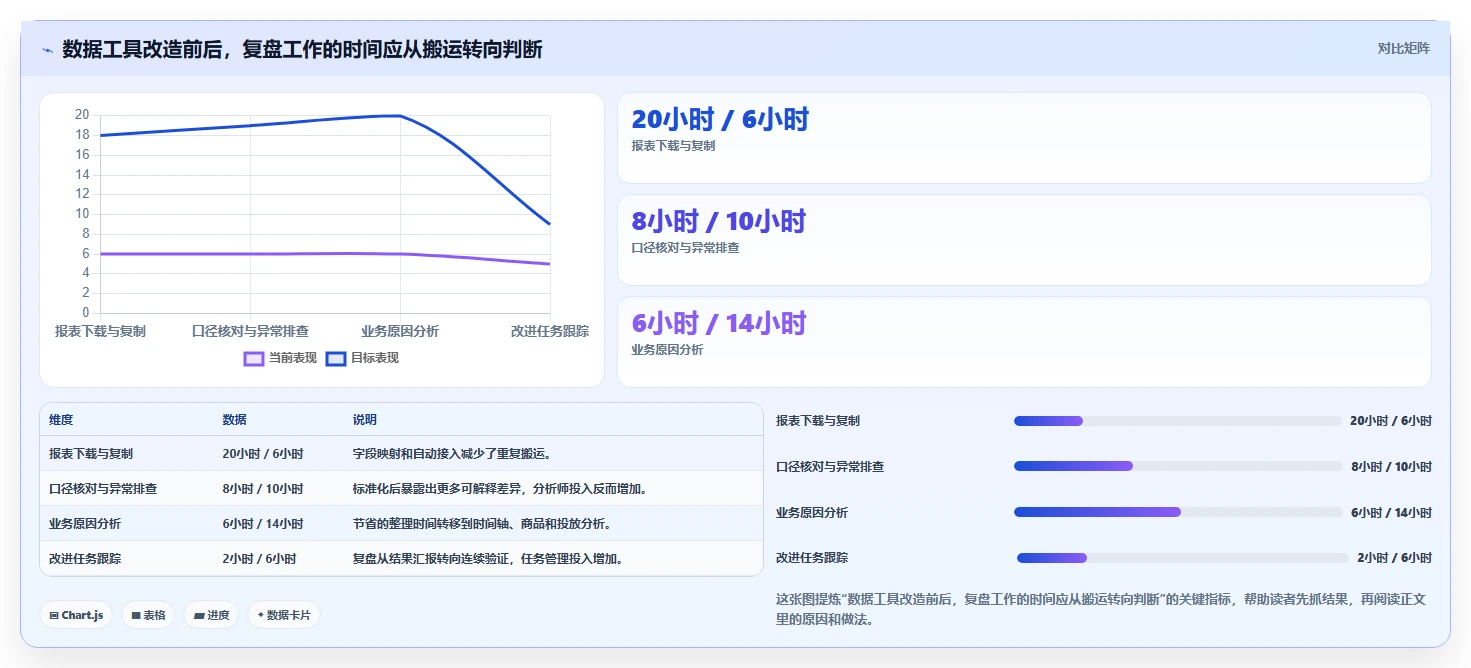Click the 8小时 / 10小时 data card value
The image size is (1471, 668).
pyautogui.click(x=719, y=221)
